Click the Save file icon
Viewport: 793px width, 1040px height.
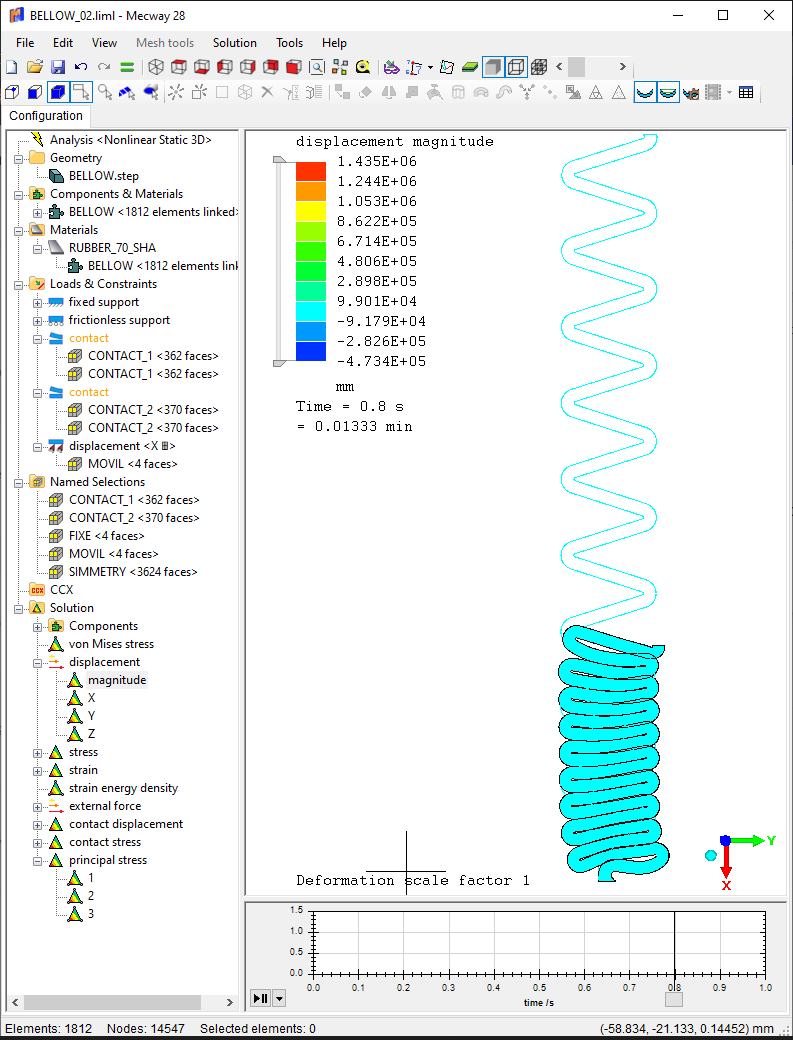click(x=58, y=67)
